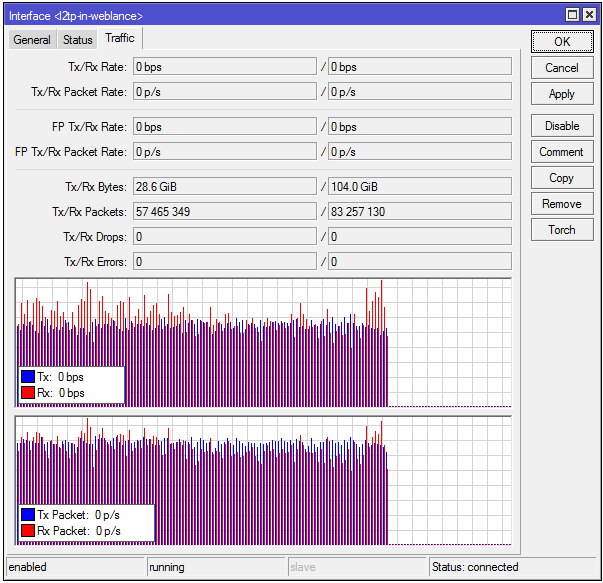Select the Rx Packet Rate field
This screenshot has height=583, width=603.
[420, 92]
